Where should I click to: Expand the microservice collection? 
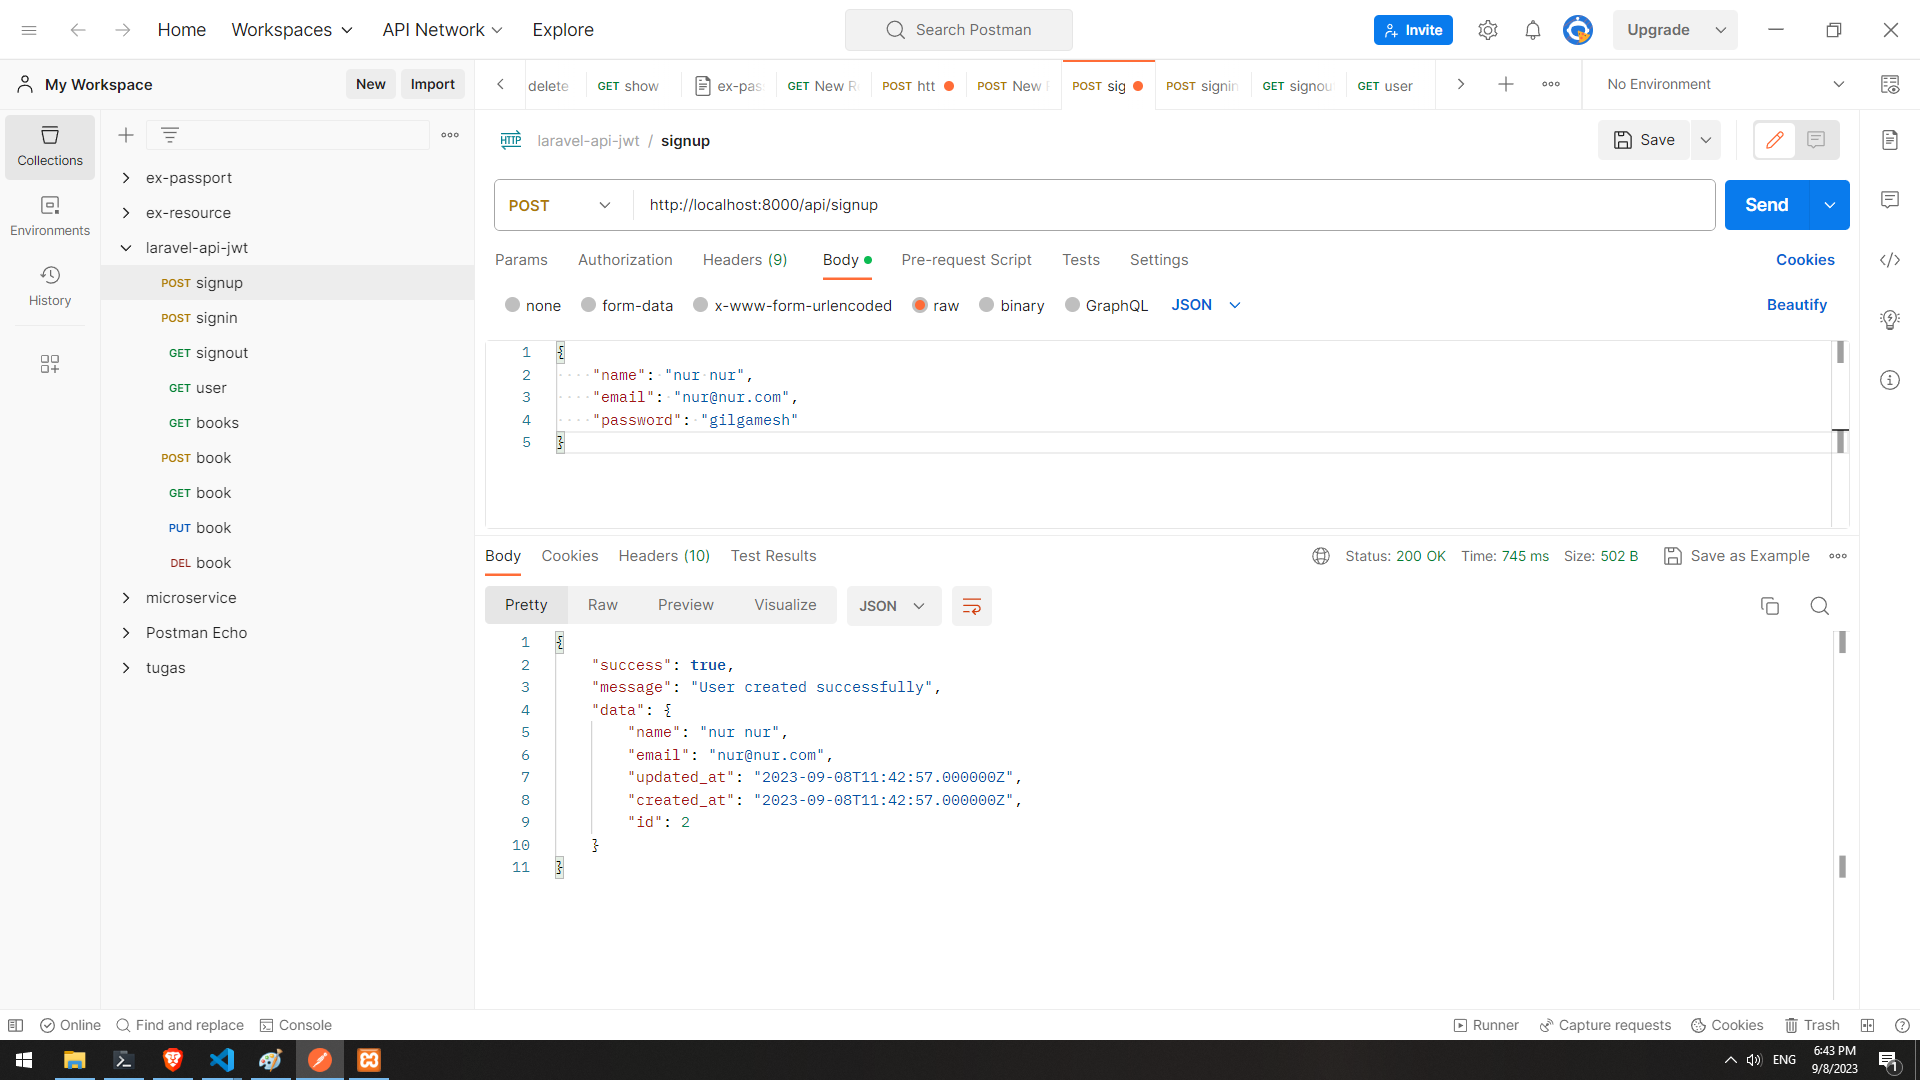pos(126,598)
